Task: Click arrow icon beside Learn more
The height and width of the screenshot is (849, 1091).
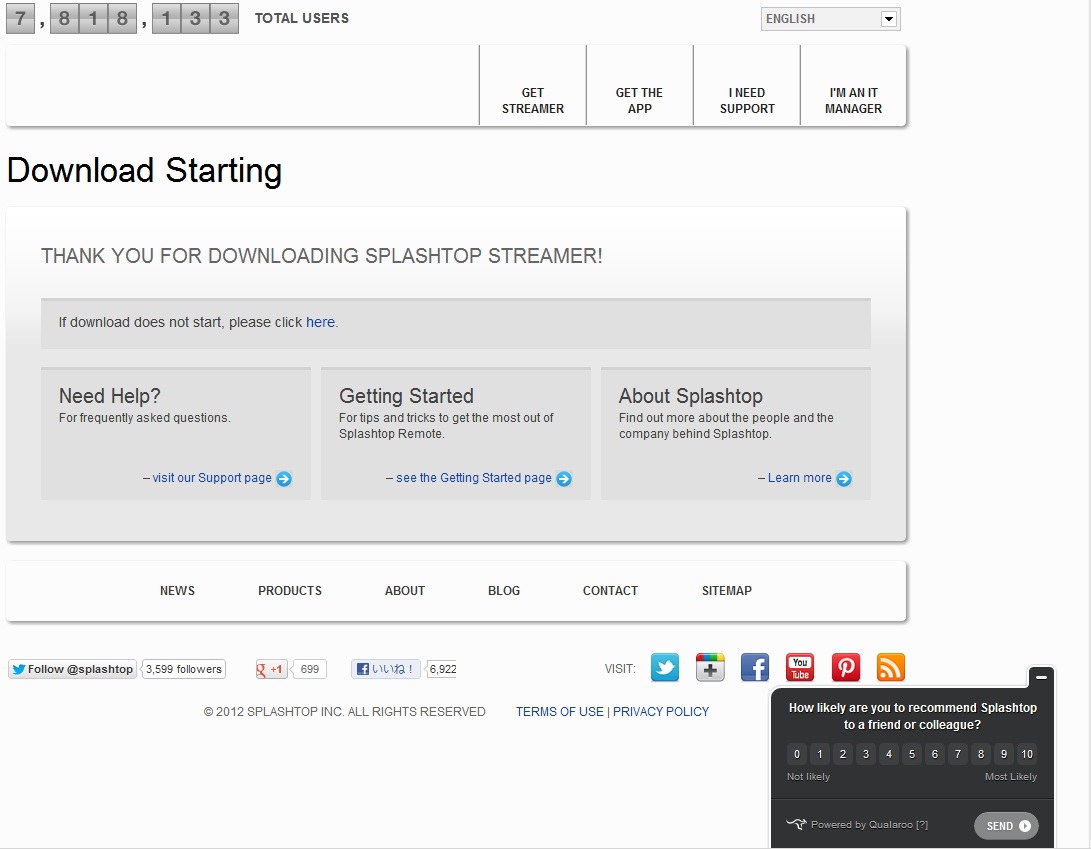Action: click(844, 479)
